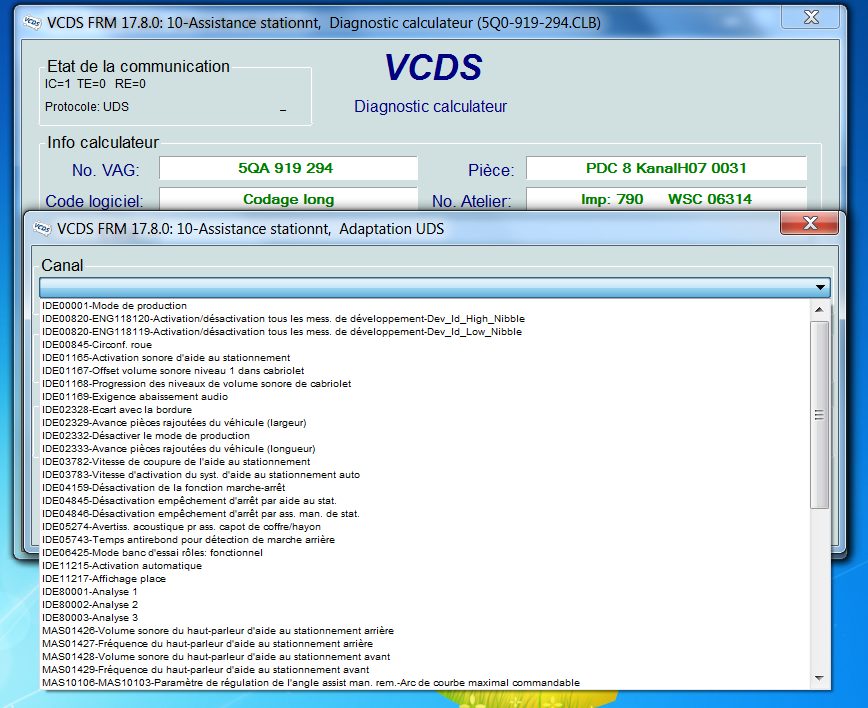The image size is (868, 708).
Task: Select IDE02332-Désactiver le mode de production
Action: click(x=146, y=436)
